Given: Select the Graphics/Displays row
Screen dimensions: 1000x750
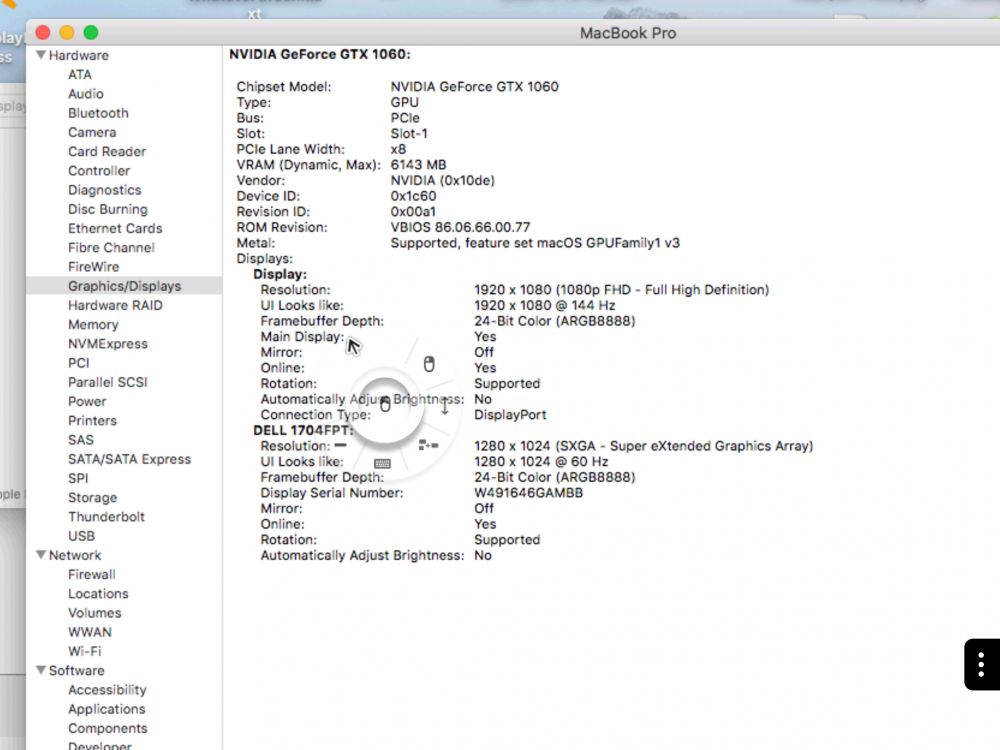Looking at the screenshot, I should tap(124, 286).
